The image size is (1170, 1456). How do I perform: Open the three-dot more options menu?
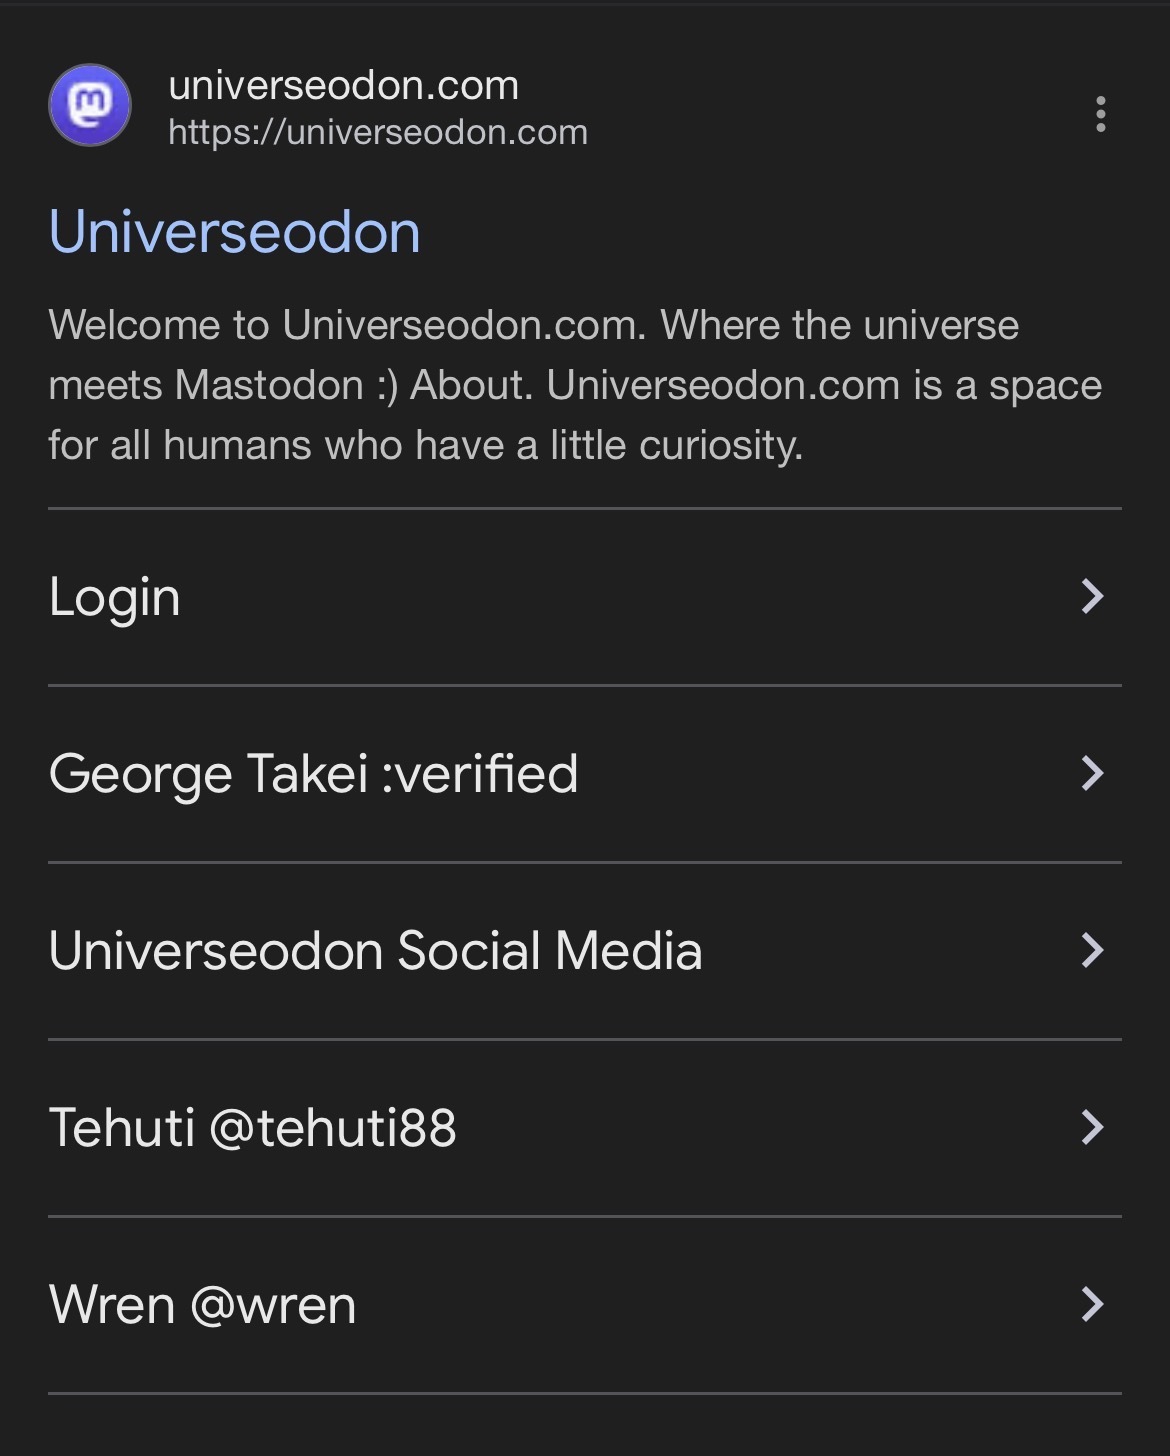(1100, 114)
